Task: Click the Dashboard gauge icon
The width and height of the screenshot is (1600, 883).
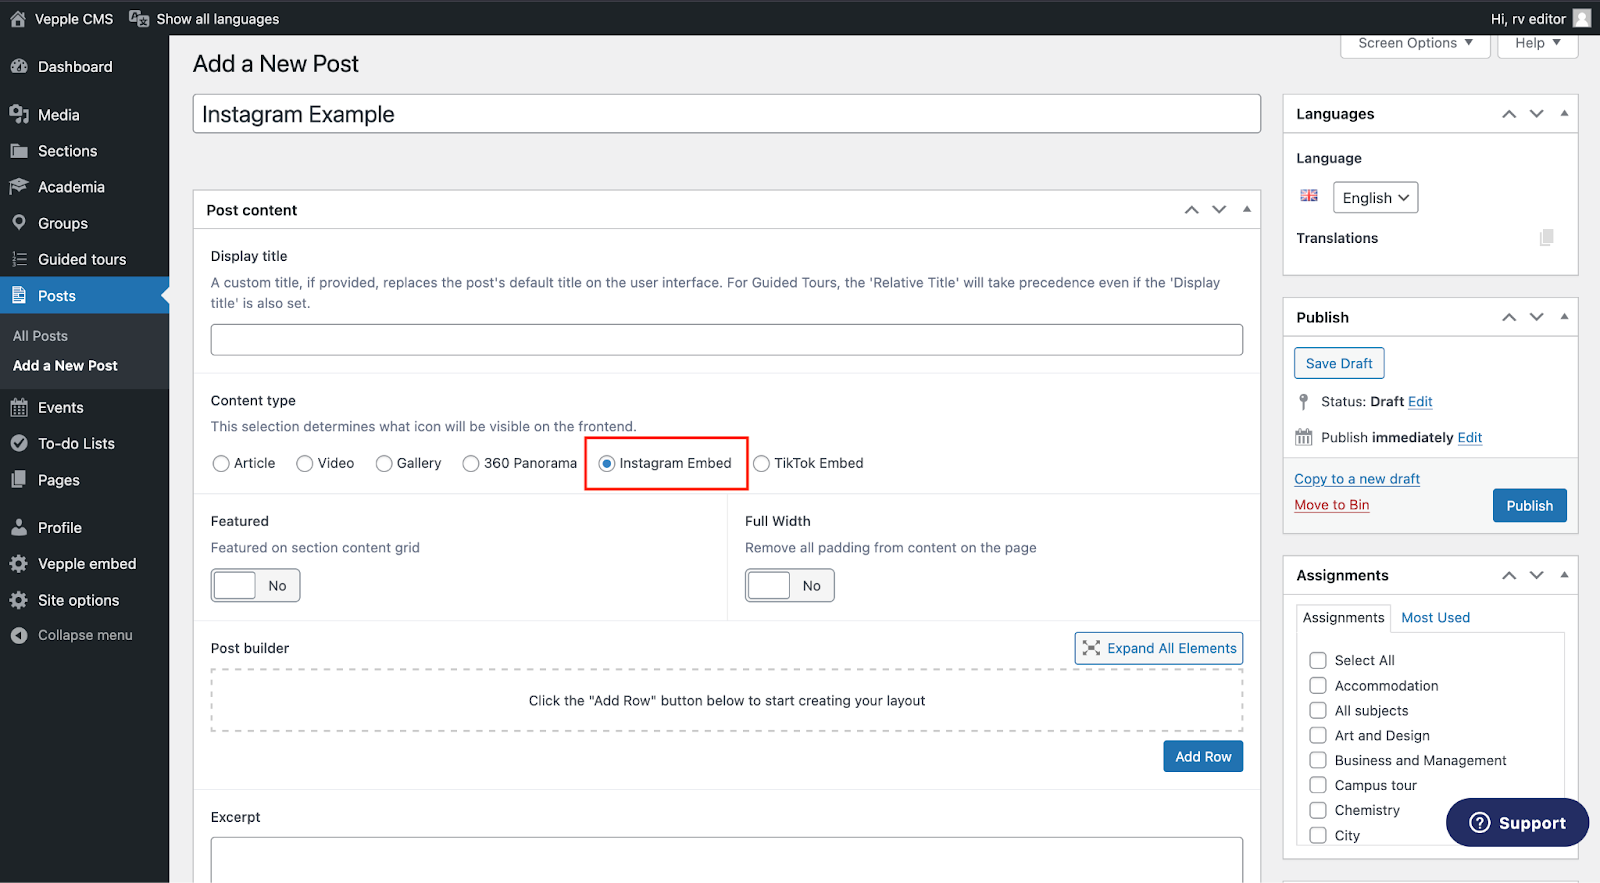Action: 19,66
